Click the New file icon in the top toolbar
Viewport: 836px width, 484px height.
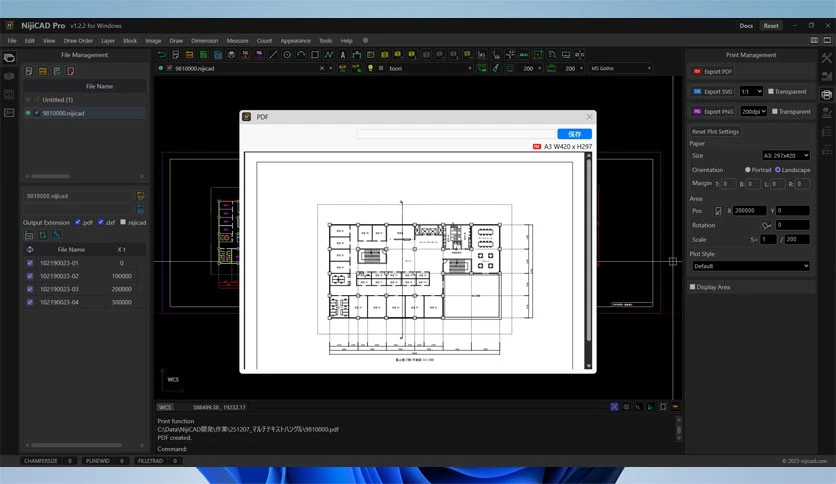(175, 55)
